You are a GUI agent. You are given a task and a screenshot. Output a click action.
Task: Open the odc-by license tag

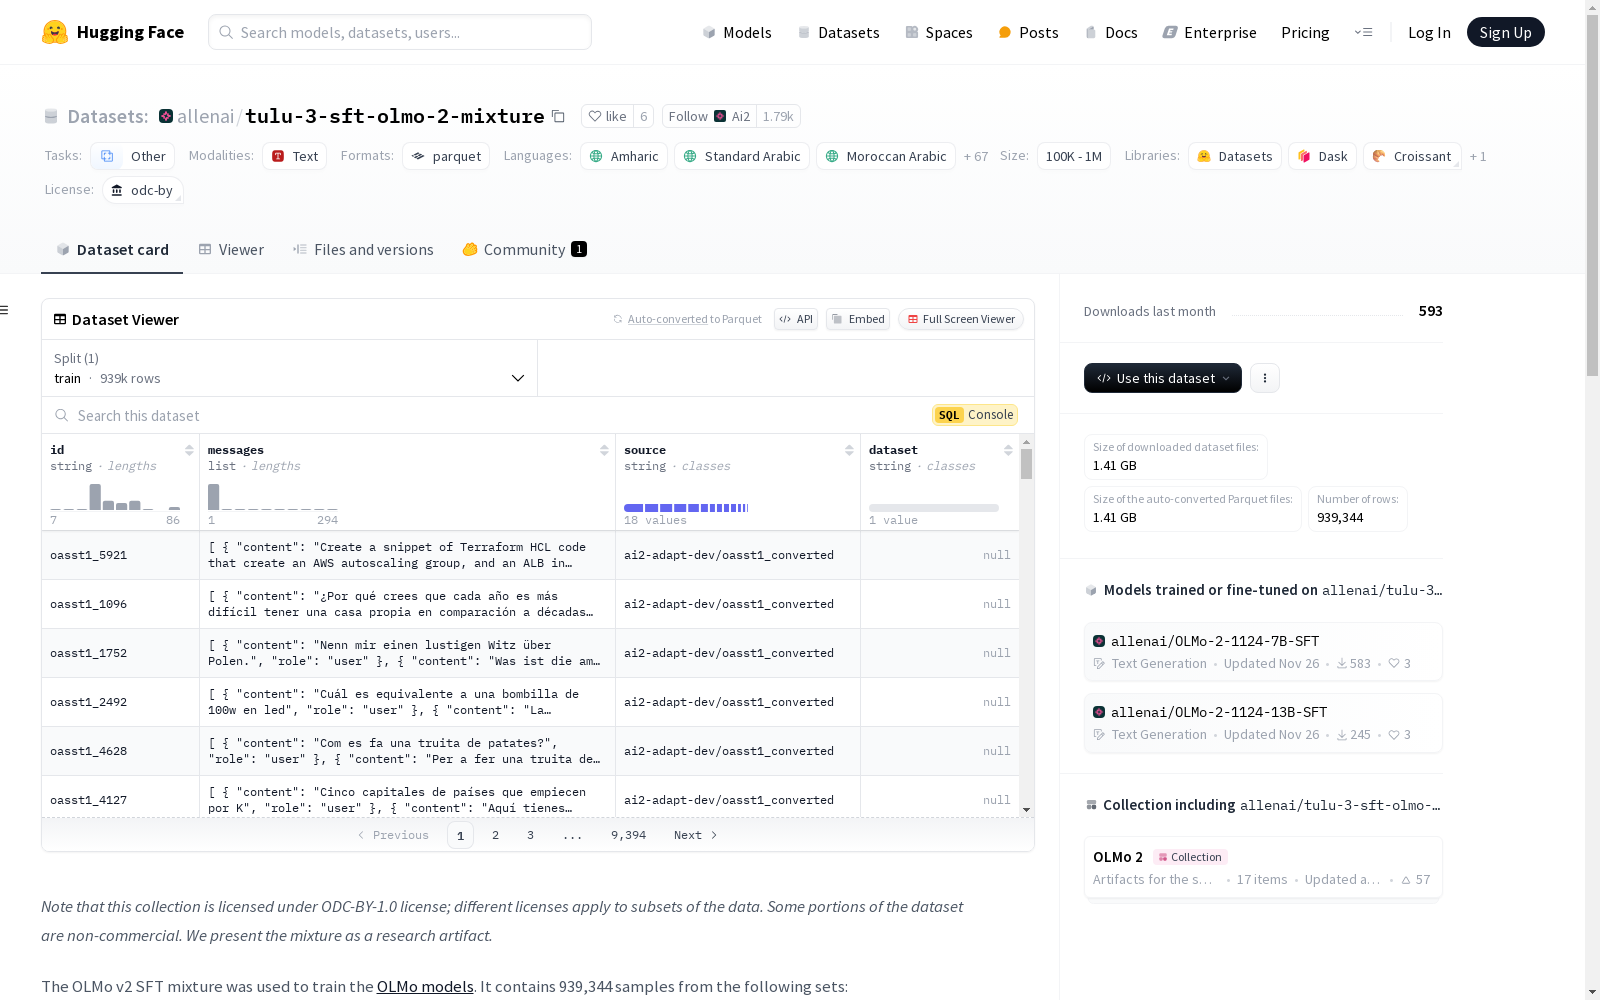(x=143, y=190)
